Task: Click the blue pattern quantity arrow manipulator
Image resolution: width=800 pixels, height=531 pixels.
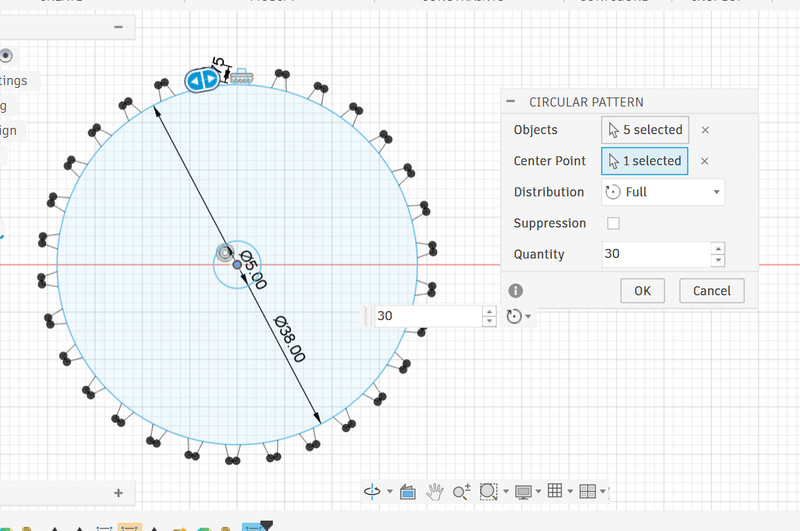Action: [203, 80]
